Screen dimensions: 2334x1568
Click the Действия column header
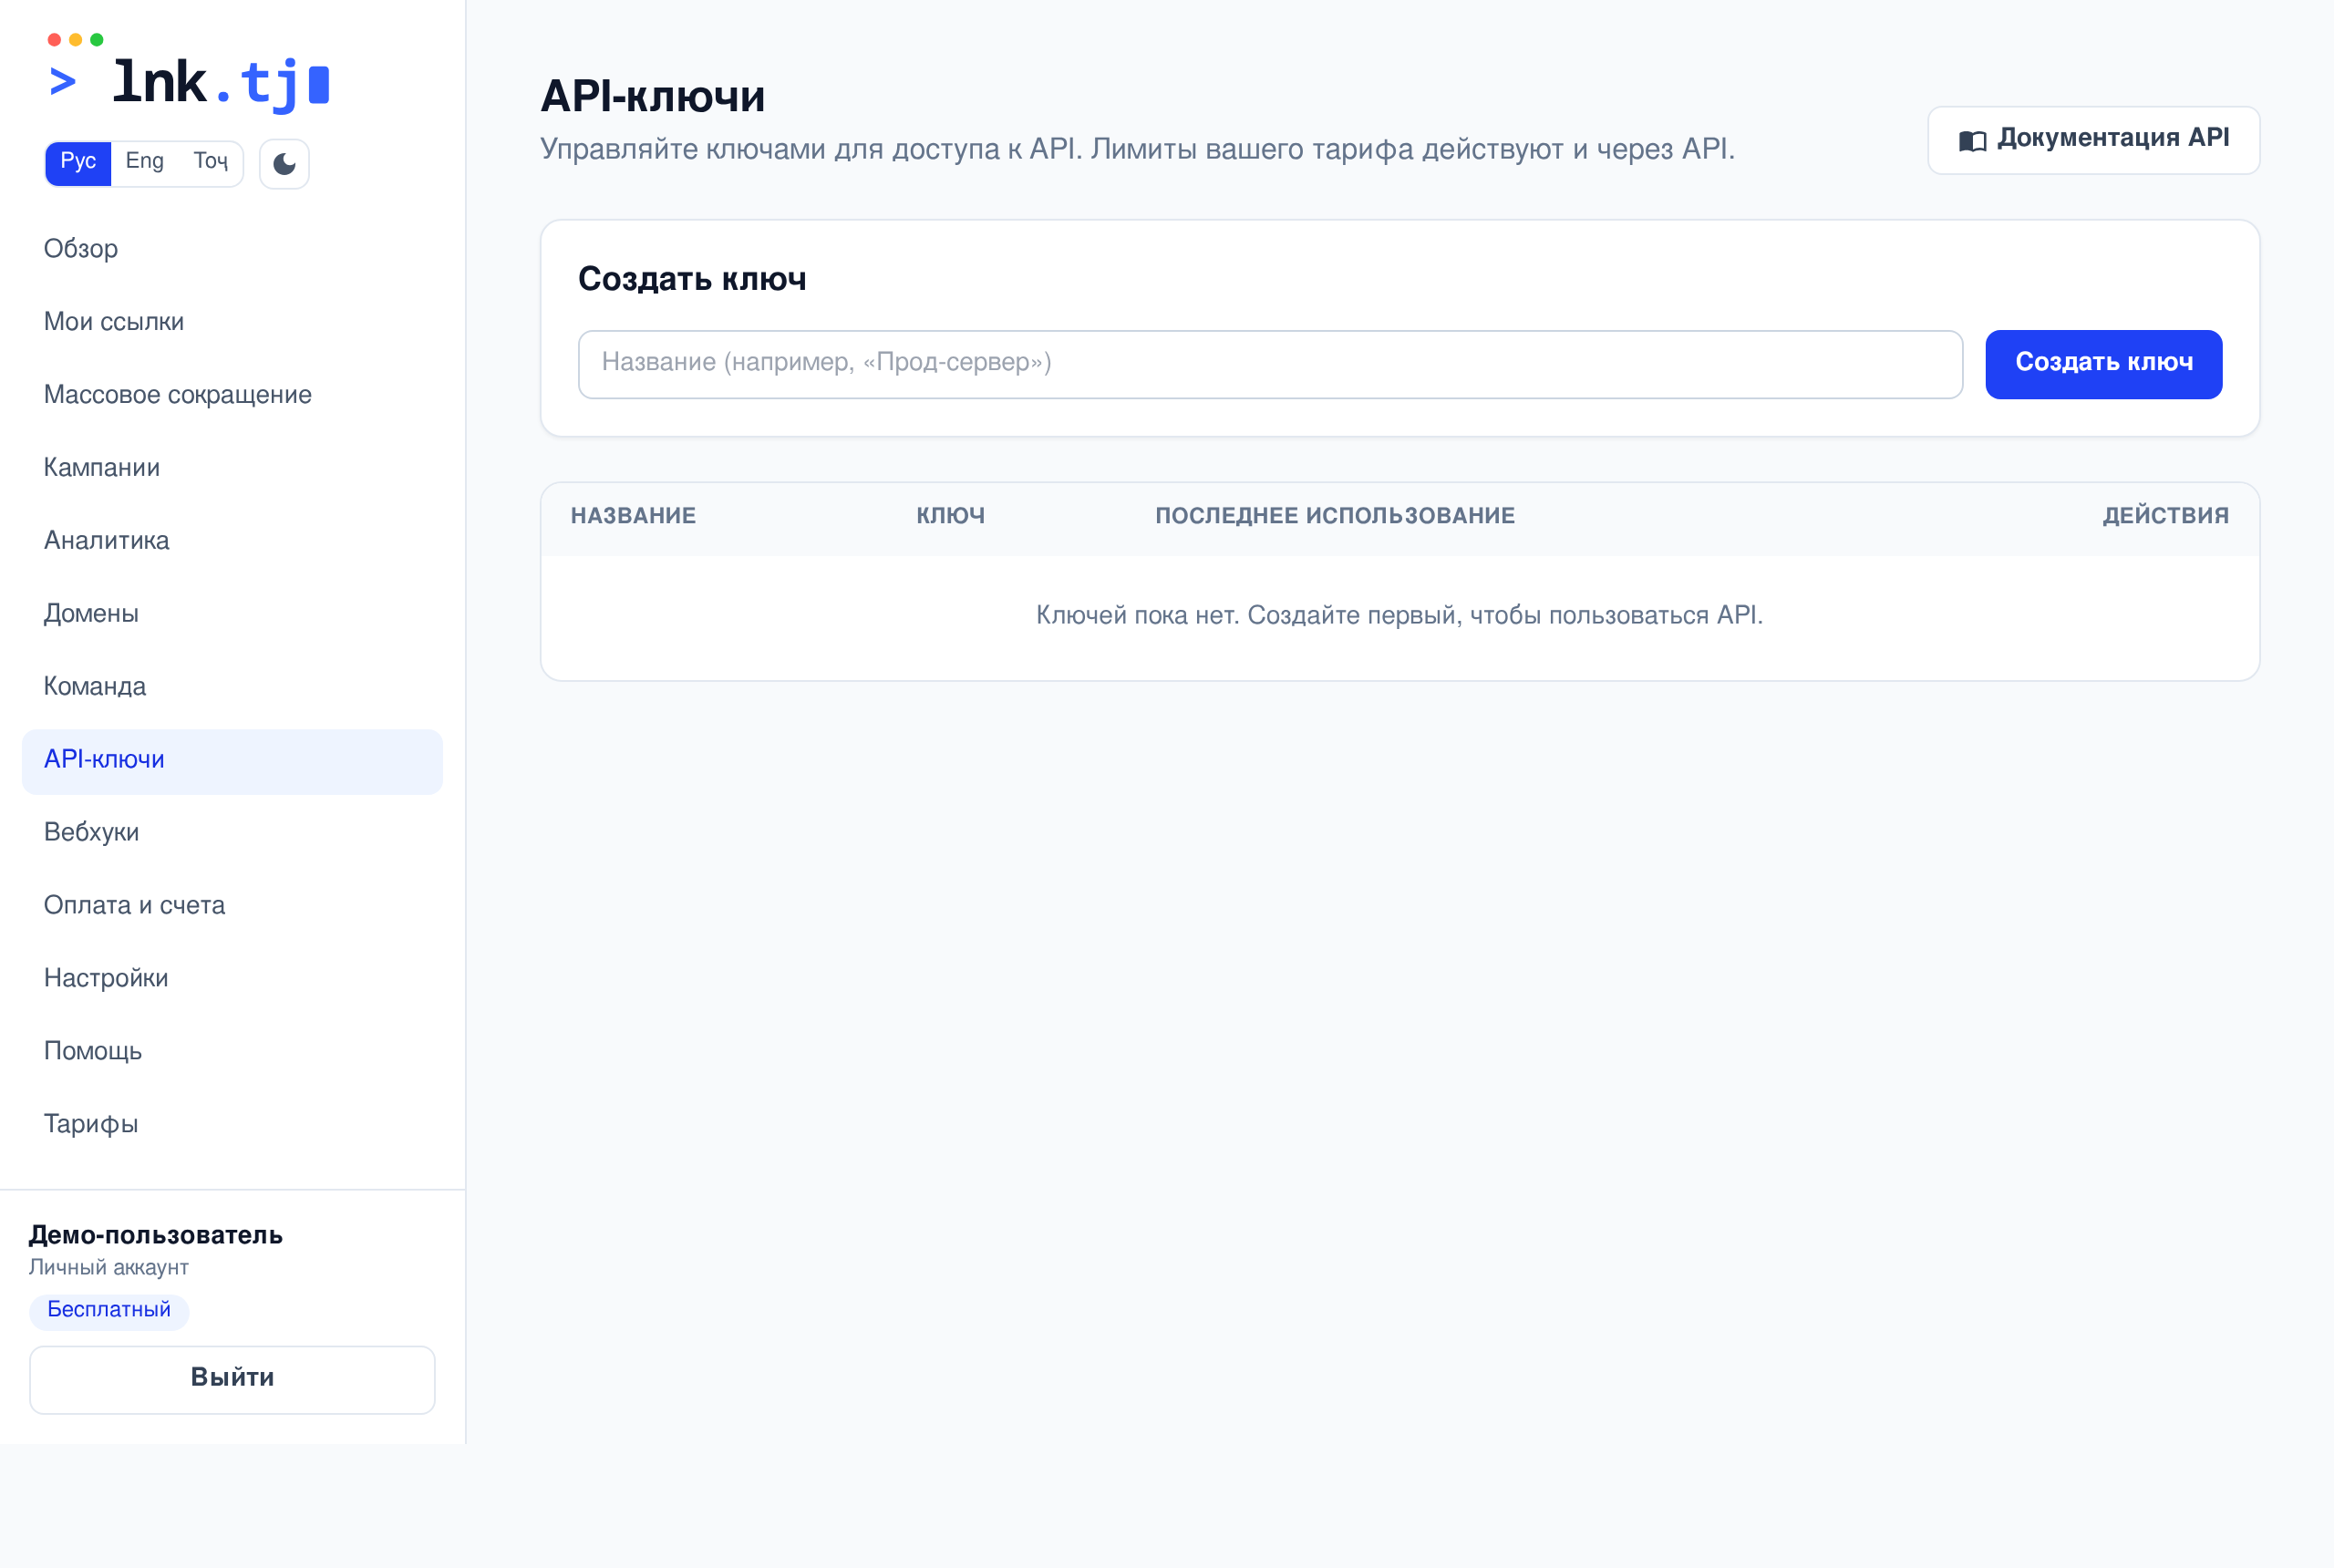click(2165, 516)
